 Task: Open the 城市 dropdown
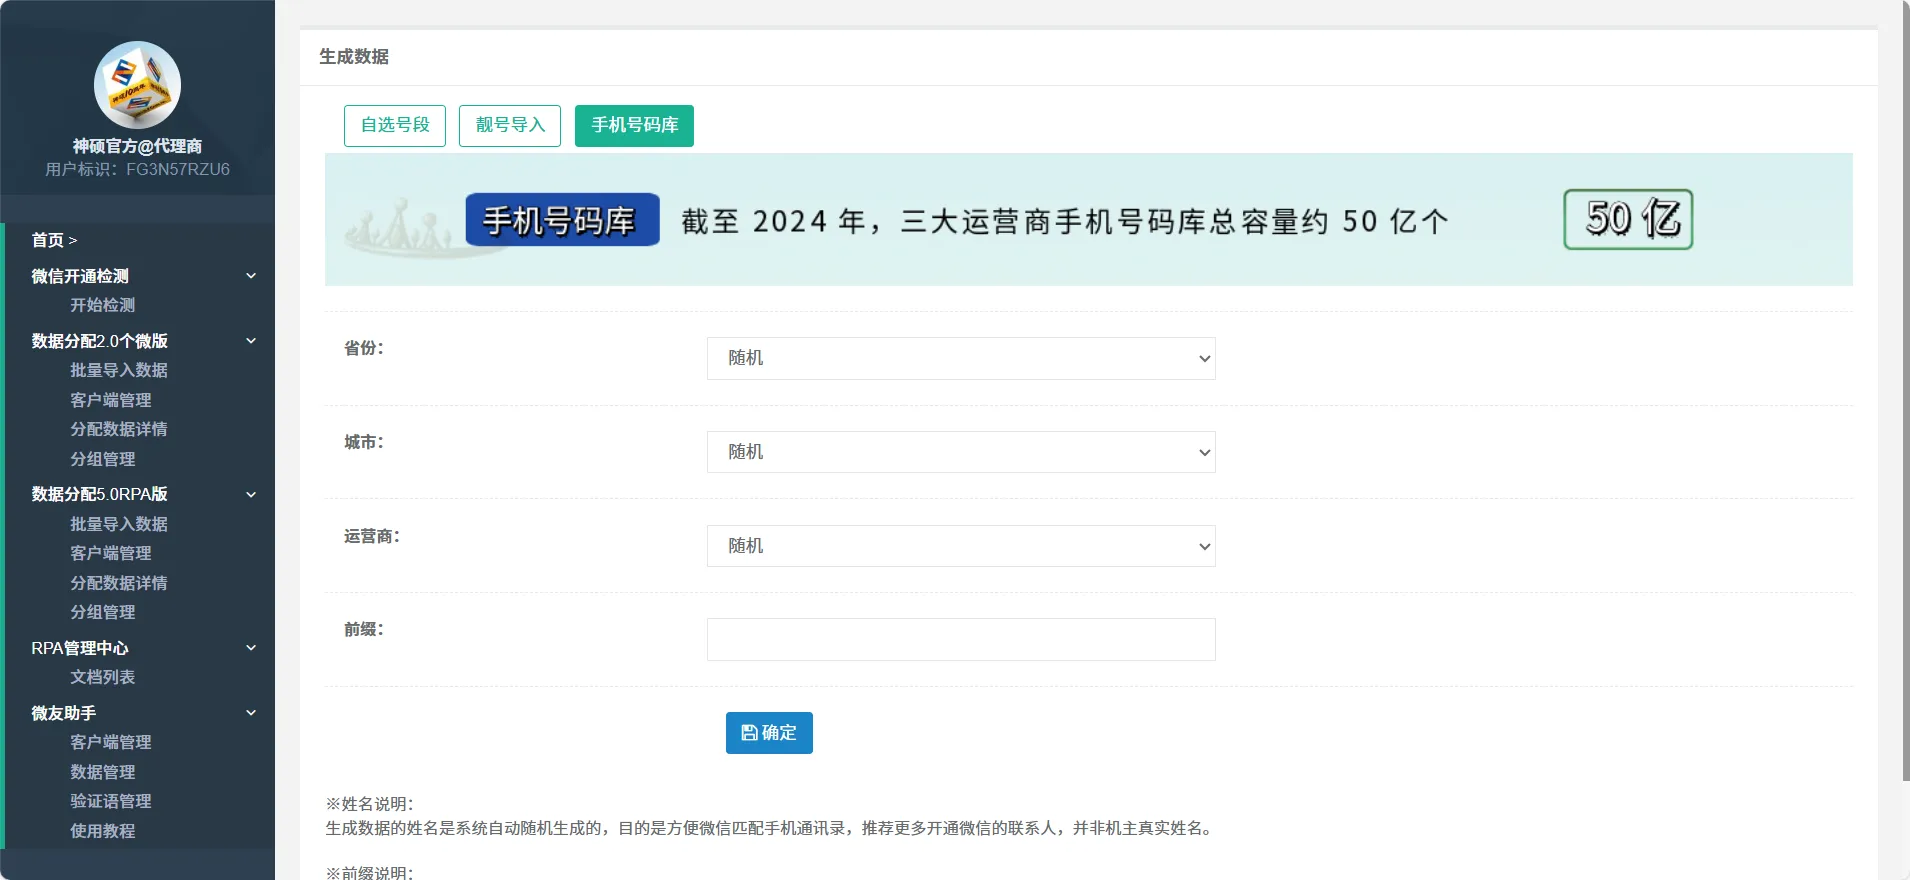(x=960, y=452)
